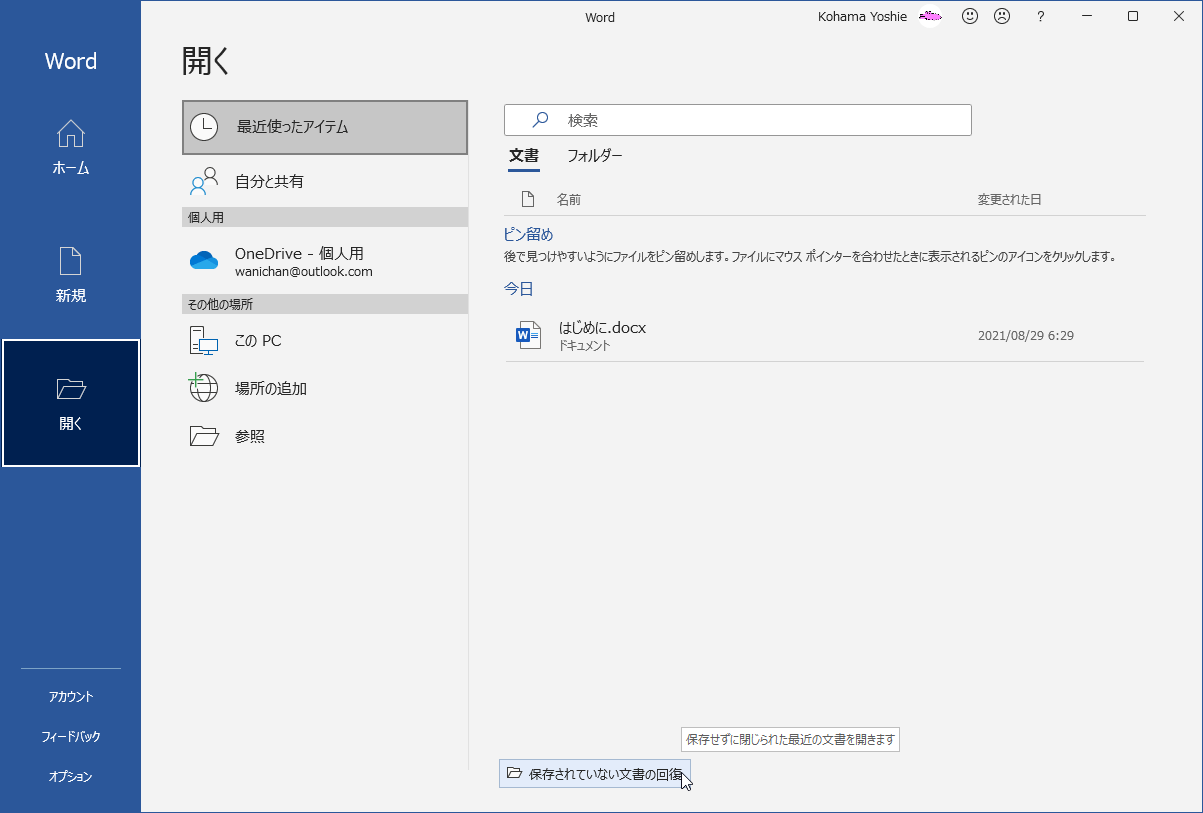
Task: Click 保存されていない文書の回復 button
Action: pyautogui.click(x=595, y=774)
